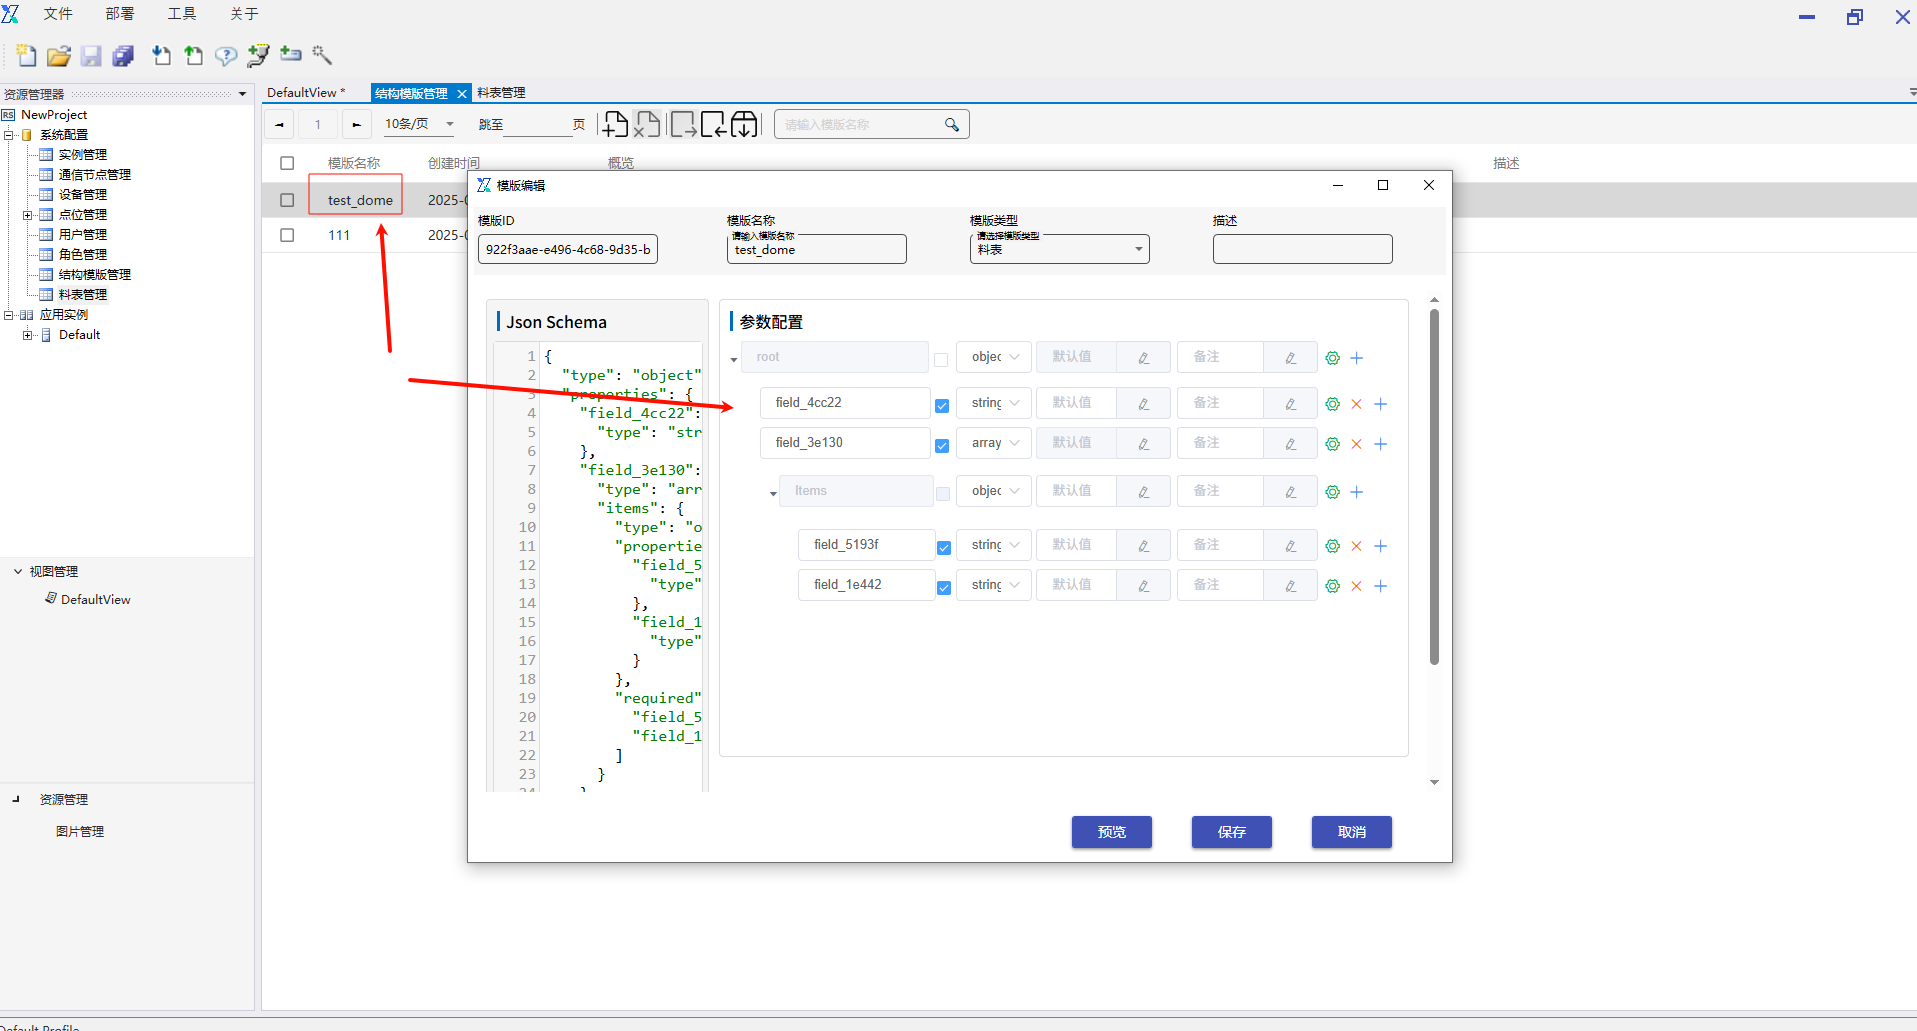Open the type dropdown for field_3e130

click(x=994, y=443)
